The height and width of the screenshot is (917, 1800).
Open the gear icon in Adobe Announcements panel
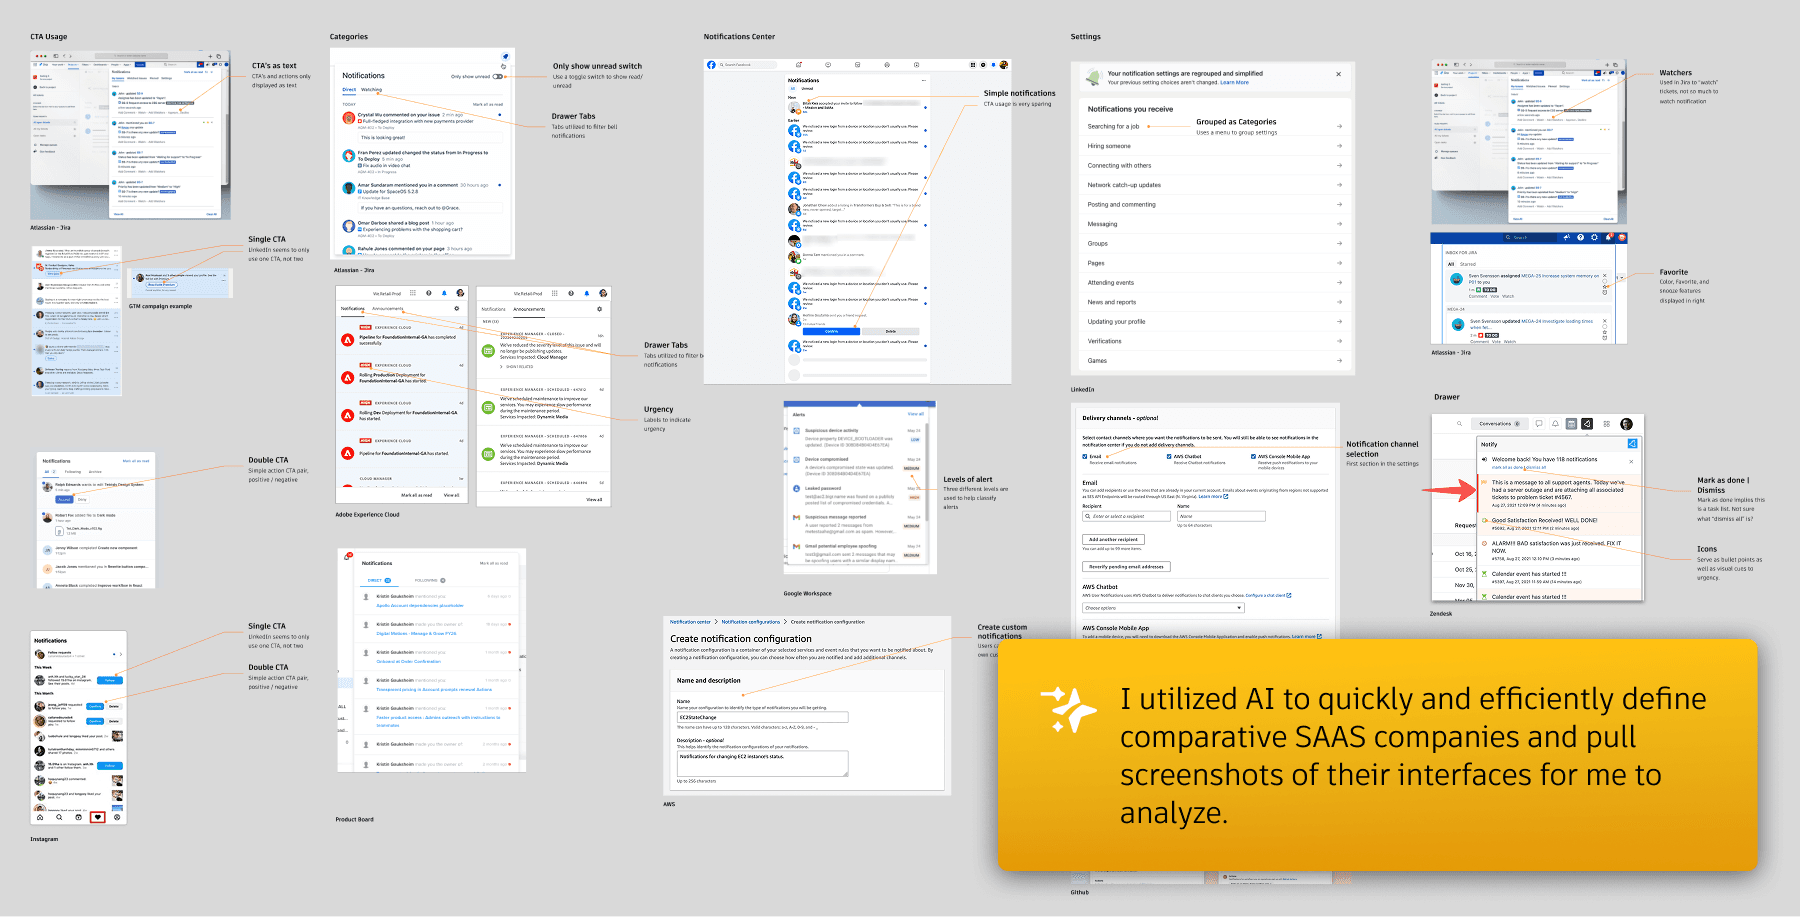click(600, 309)
